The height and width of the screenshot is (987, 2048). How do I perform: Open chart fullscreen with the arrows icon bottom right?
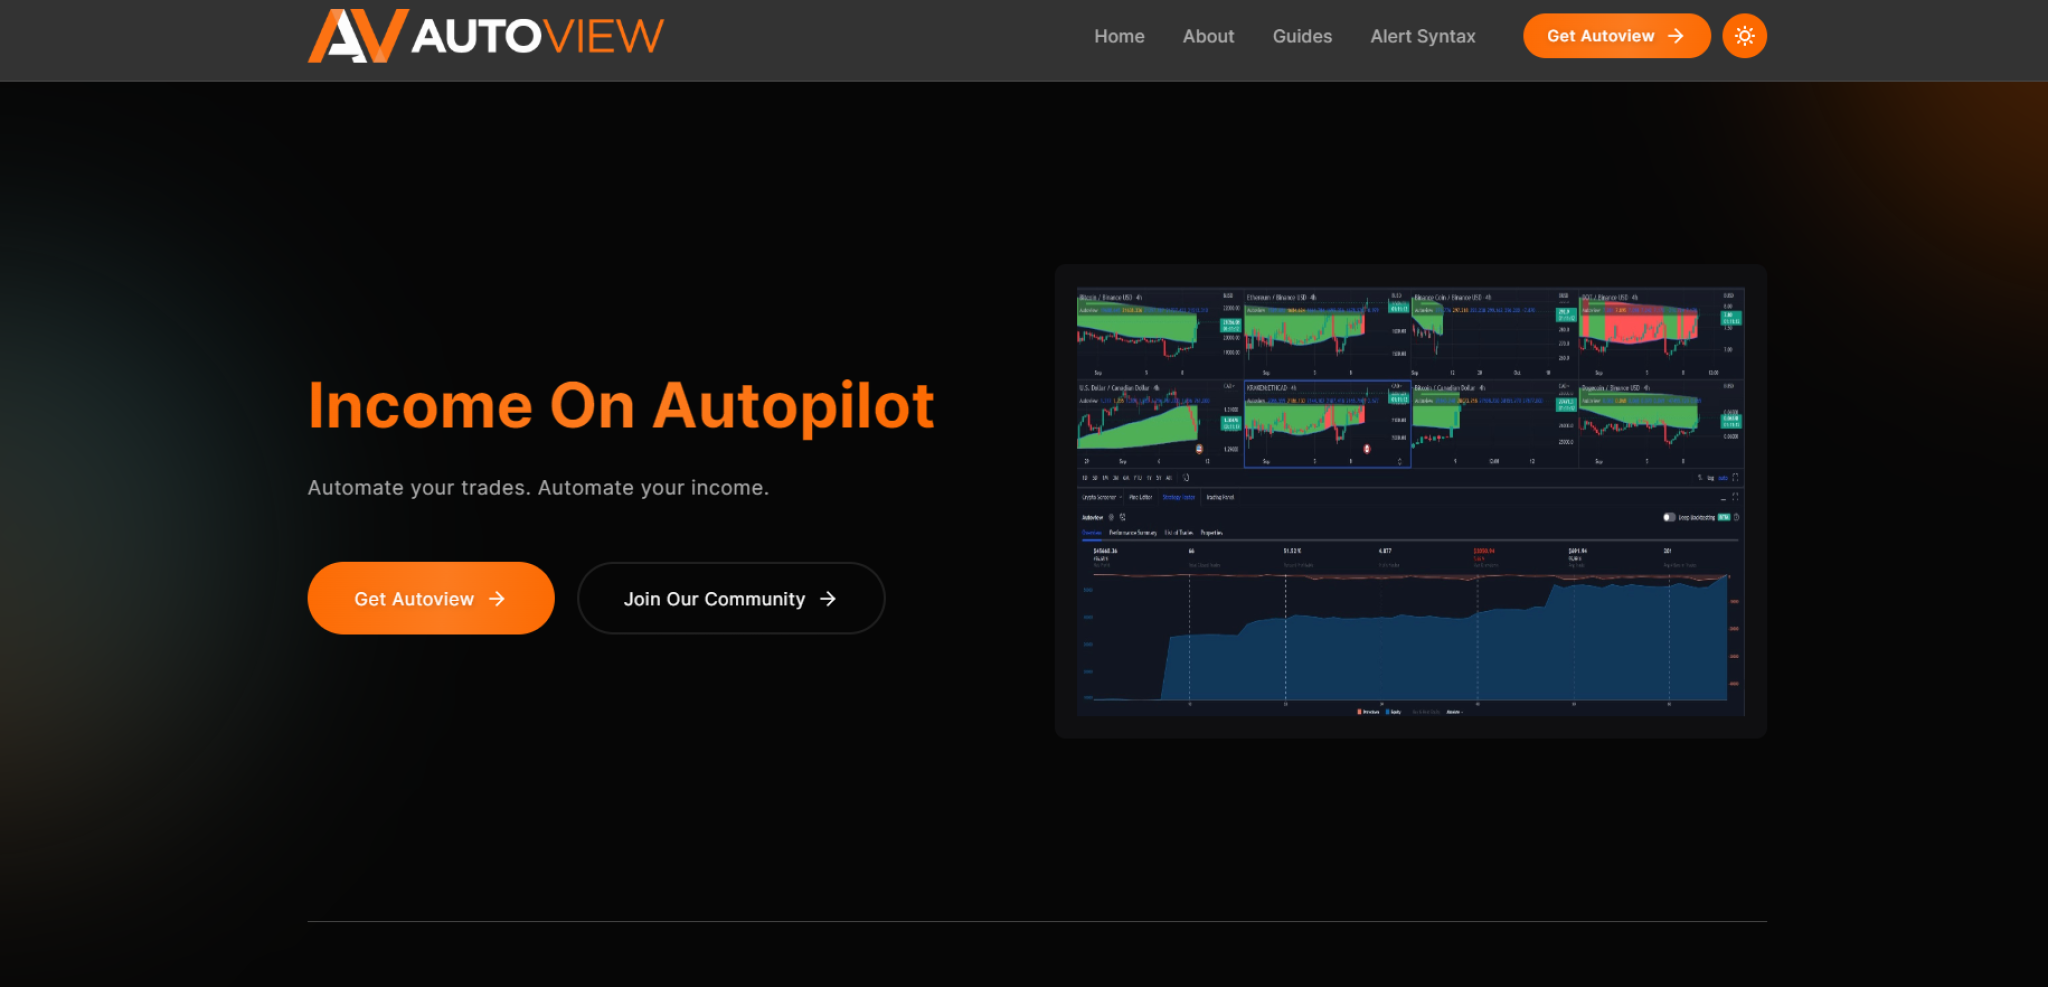(1736, 478)
